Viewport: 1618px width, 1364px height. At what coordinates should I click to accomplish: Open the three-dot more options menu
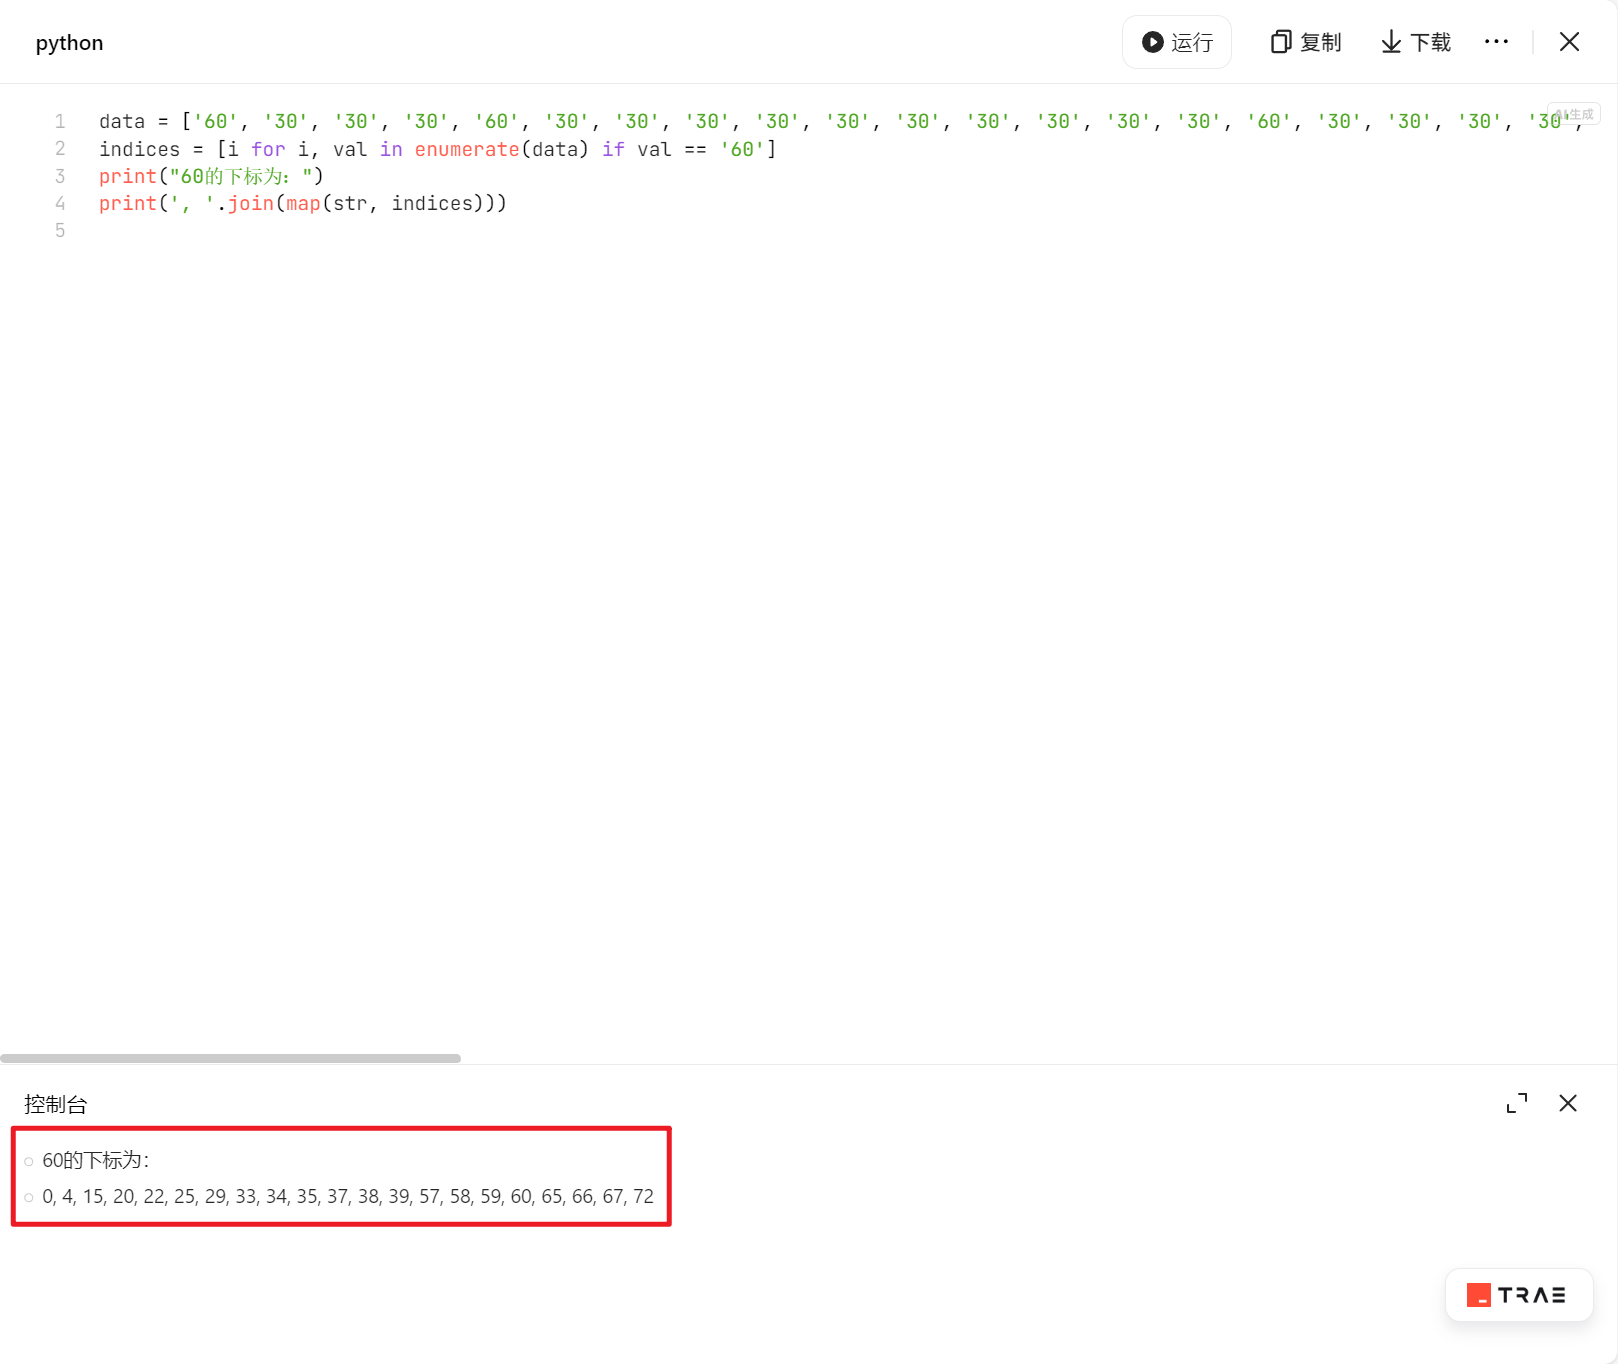(1496, 42)
